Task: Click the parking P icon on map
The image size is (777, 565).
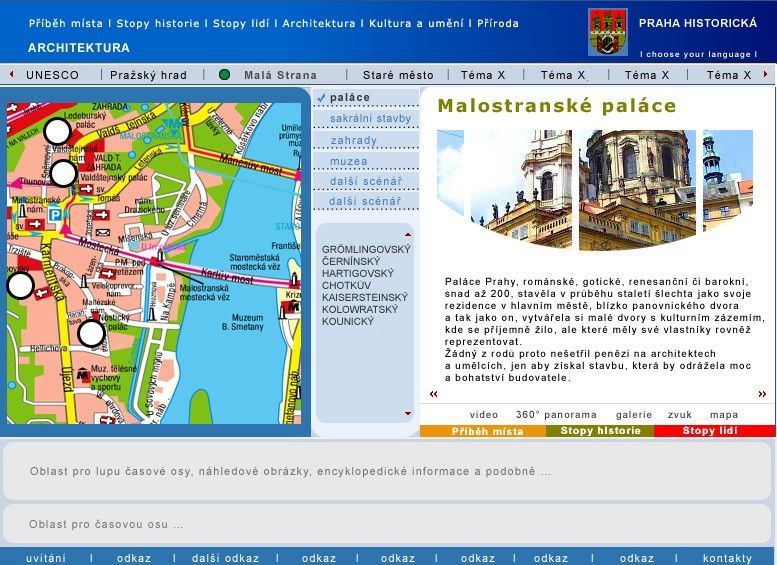Action: 56,213
